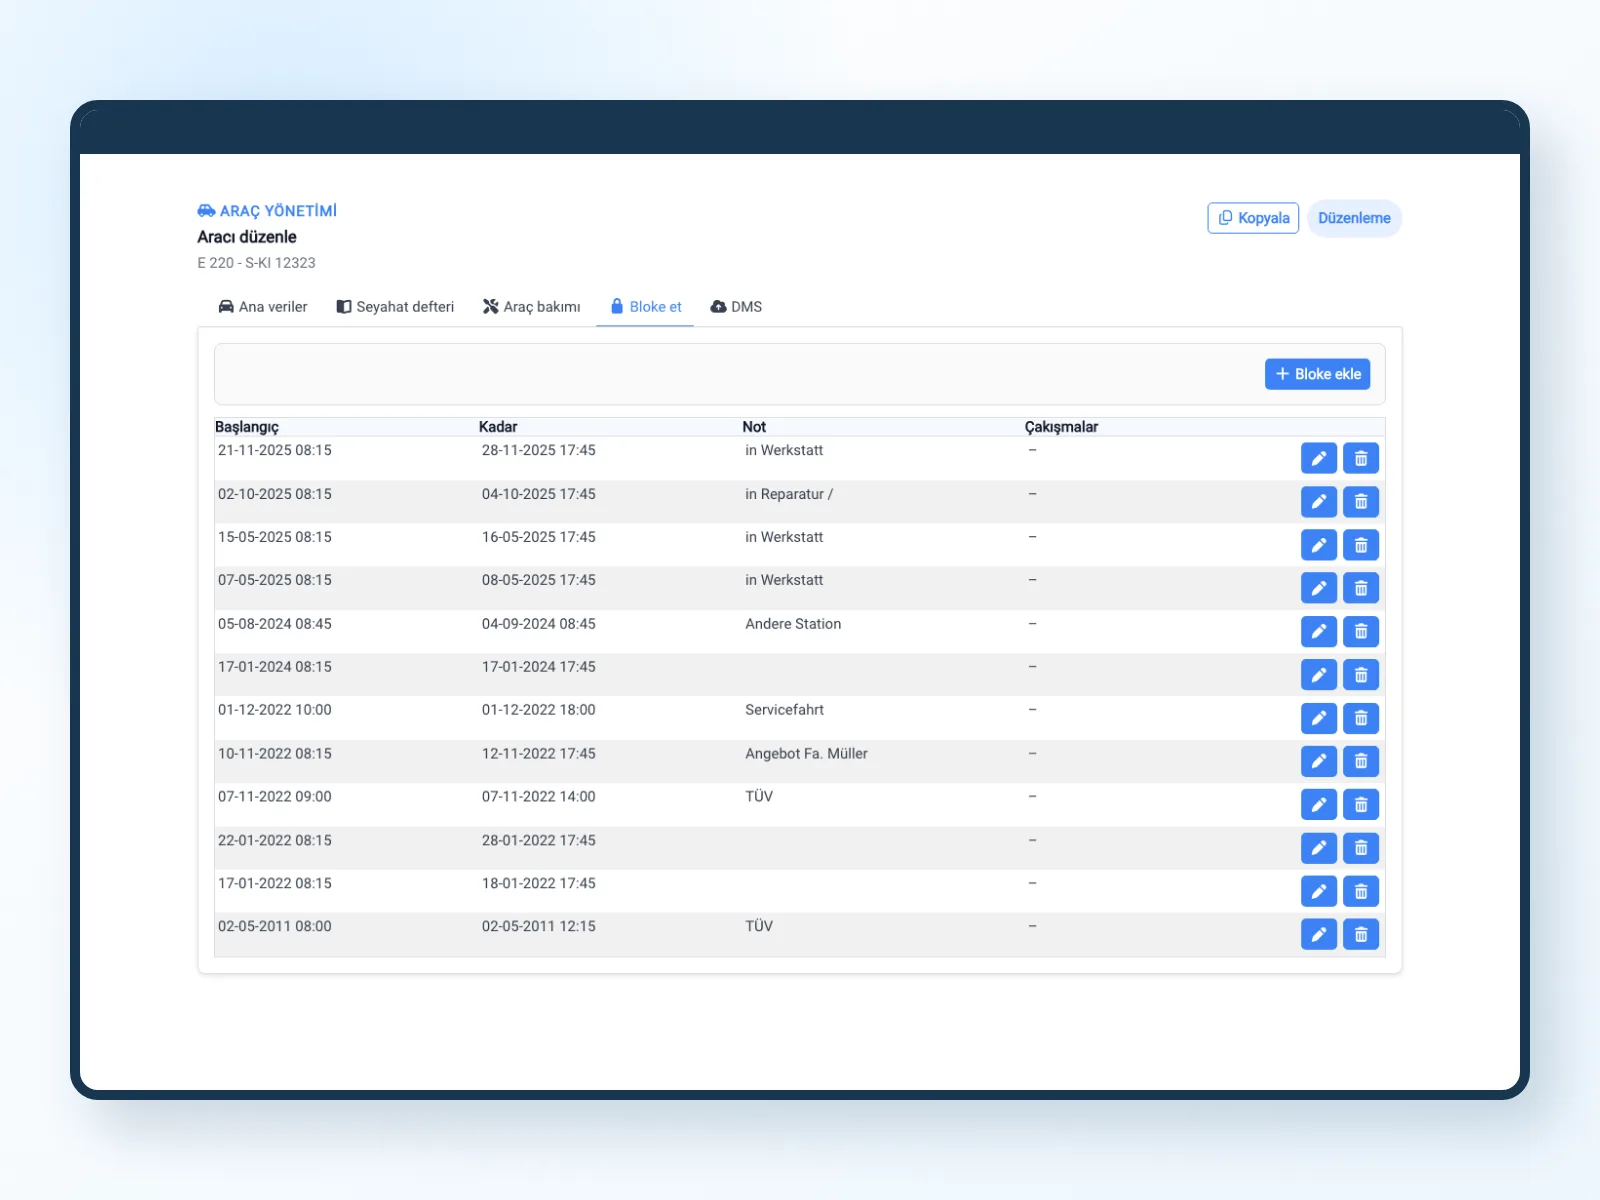The height and width of the screenshot is (1200, 1600).
Task: Edit the 15-05-2025 in Werkstatt block
Action: tap(1318, 545)
